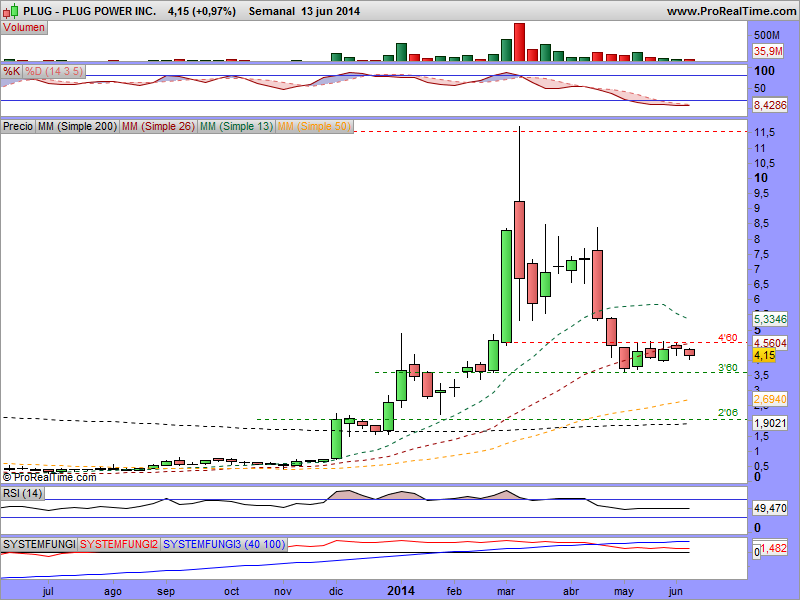Click the 3'60 support level label
The image size is (800, 600).
[x=728, y=368]
